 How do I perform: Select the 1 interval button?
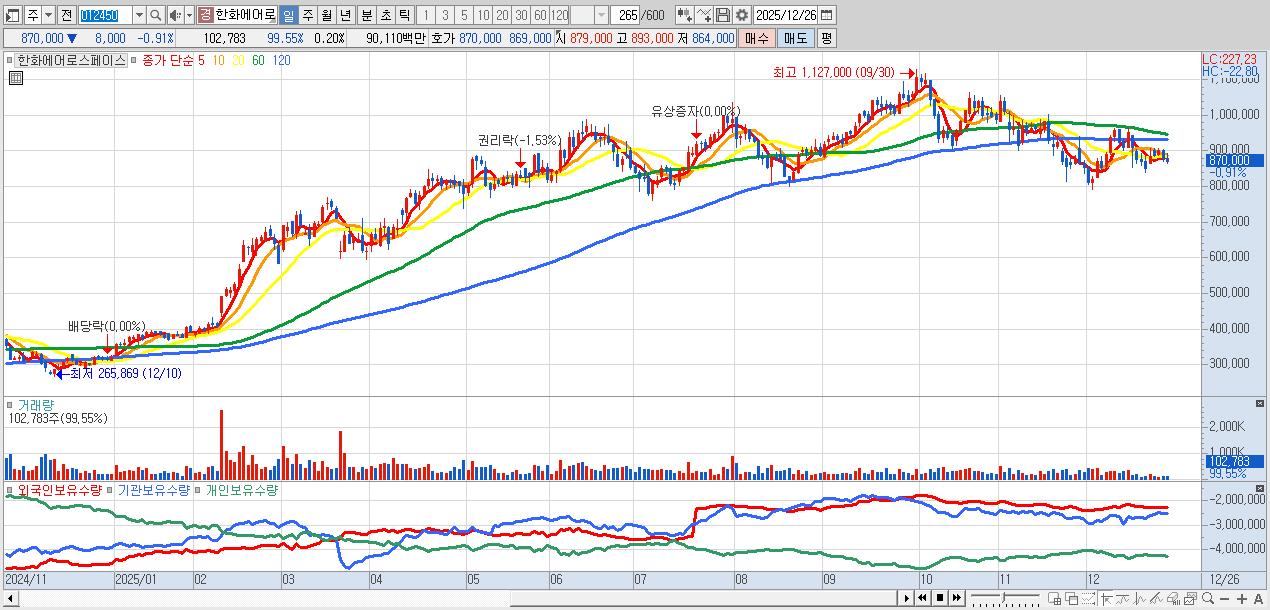426,15
